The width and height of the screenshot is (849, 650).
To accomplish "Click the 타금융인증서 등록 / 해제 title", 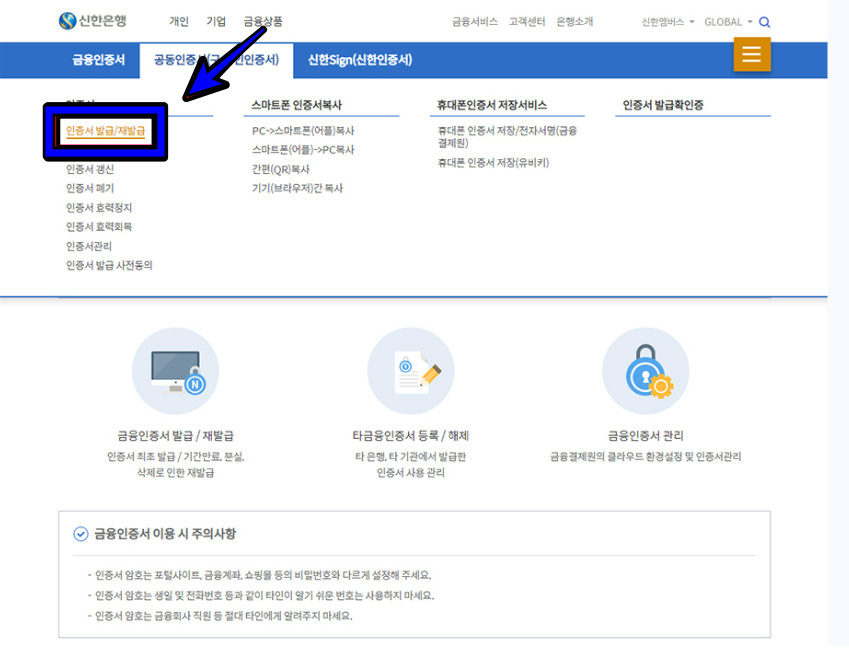I will (x=410, y=436).
